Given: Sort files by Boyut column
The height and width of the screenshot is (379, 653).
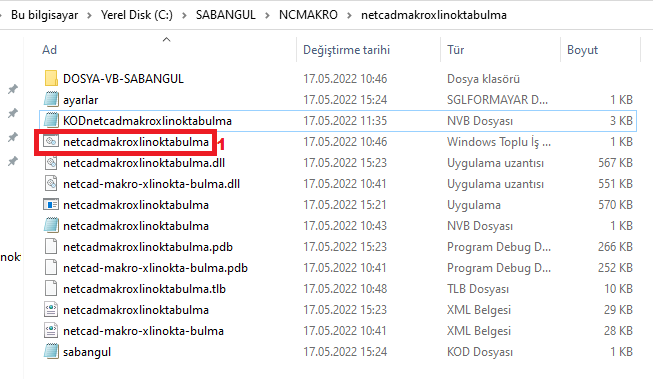Looking at the screenshot, I should (582, 50).
